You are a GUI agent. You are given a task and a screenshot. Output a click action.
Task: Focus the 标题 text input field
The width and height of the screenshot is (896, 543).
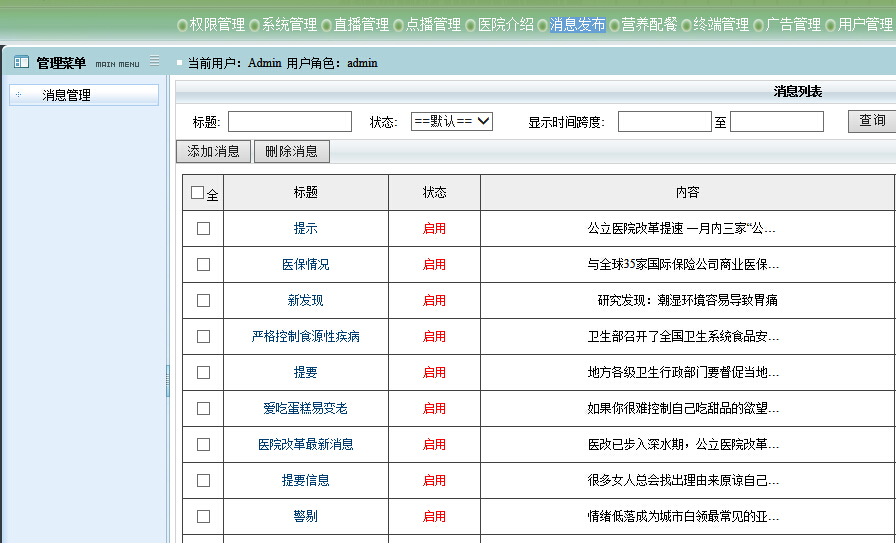pyautogui.click(x=290, y=121)
